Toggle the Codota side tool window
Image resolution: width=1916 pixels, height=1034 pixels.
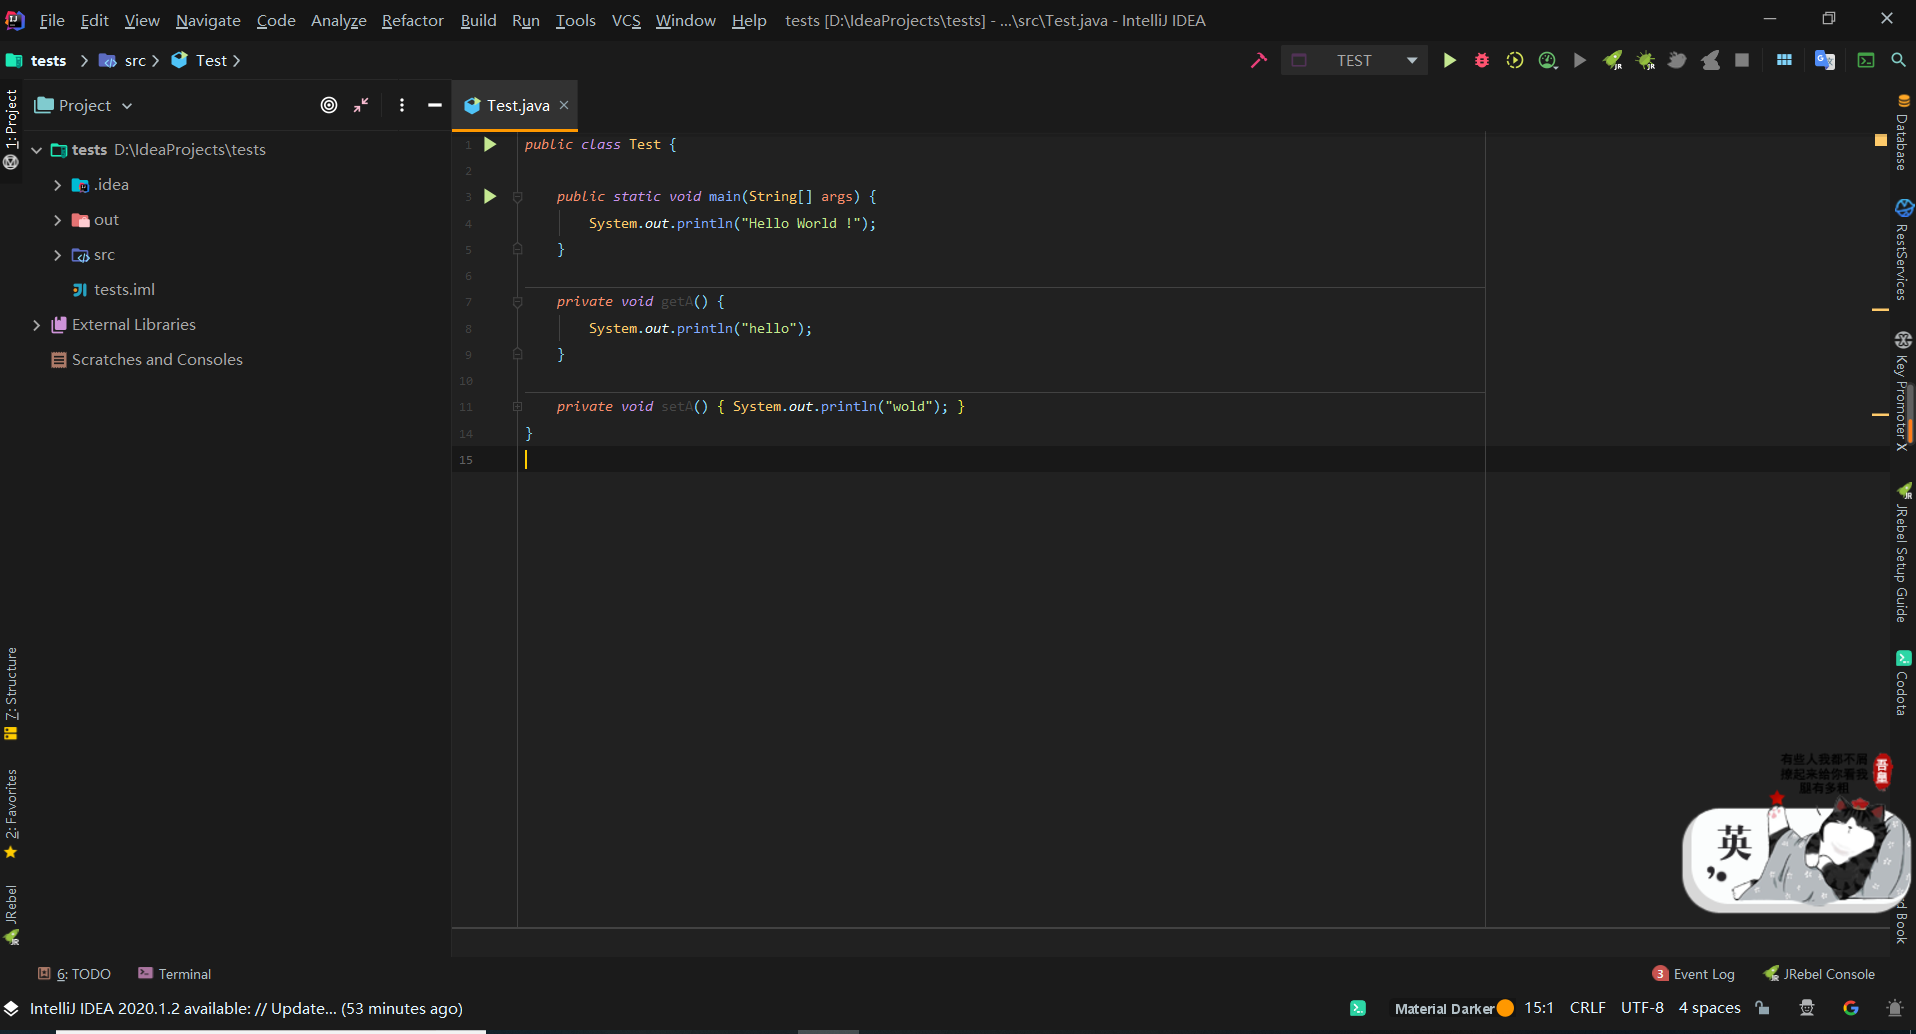pyautogui.click(x=1902, y=683)
